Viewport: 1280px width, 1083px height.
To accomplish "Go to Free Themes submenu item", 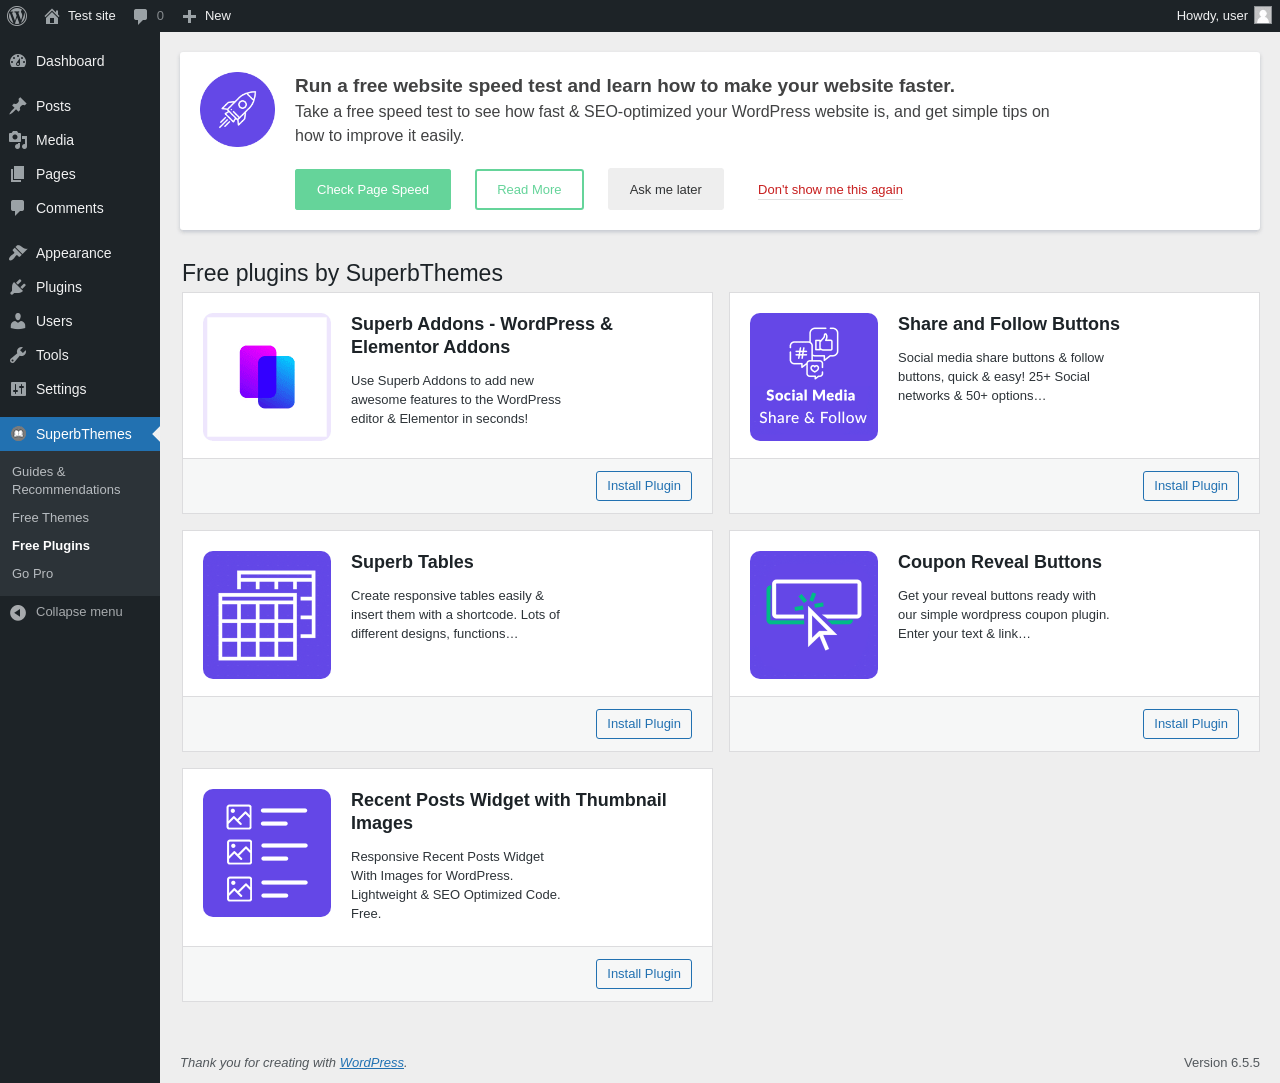I will [50, 518].
